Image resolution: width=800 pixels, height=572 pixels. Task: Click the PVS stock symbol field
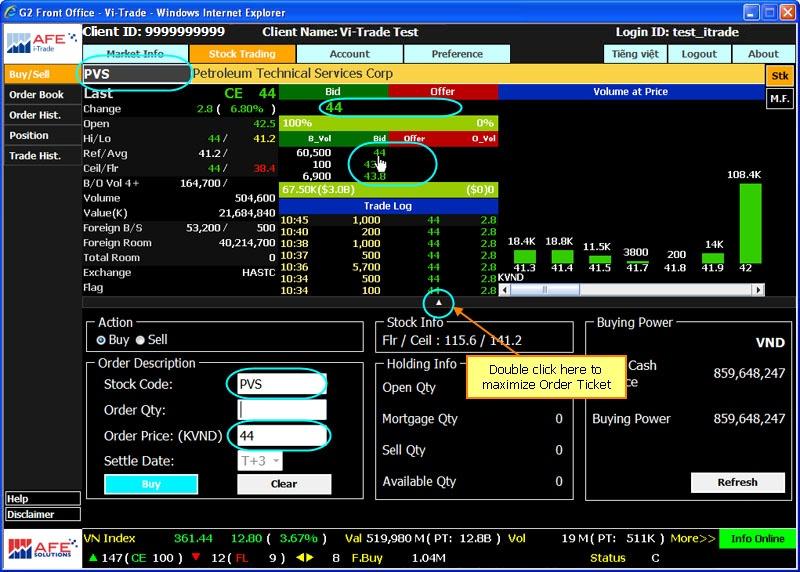[x=136, y=74]
